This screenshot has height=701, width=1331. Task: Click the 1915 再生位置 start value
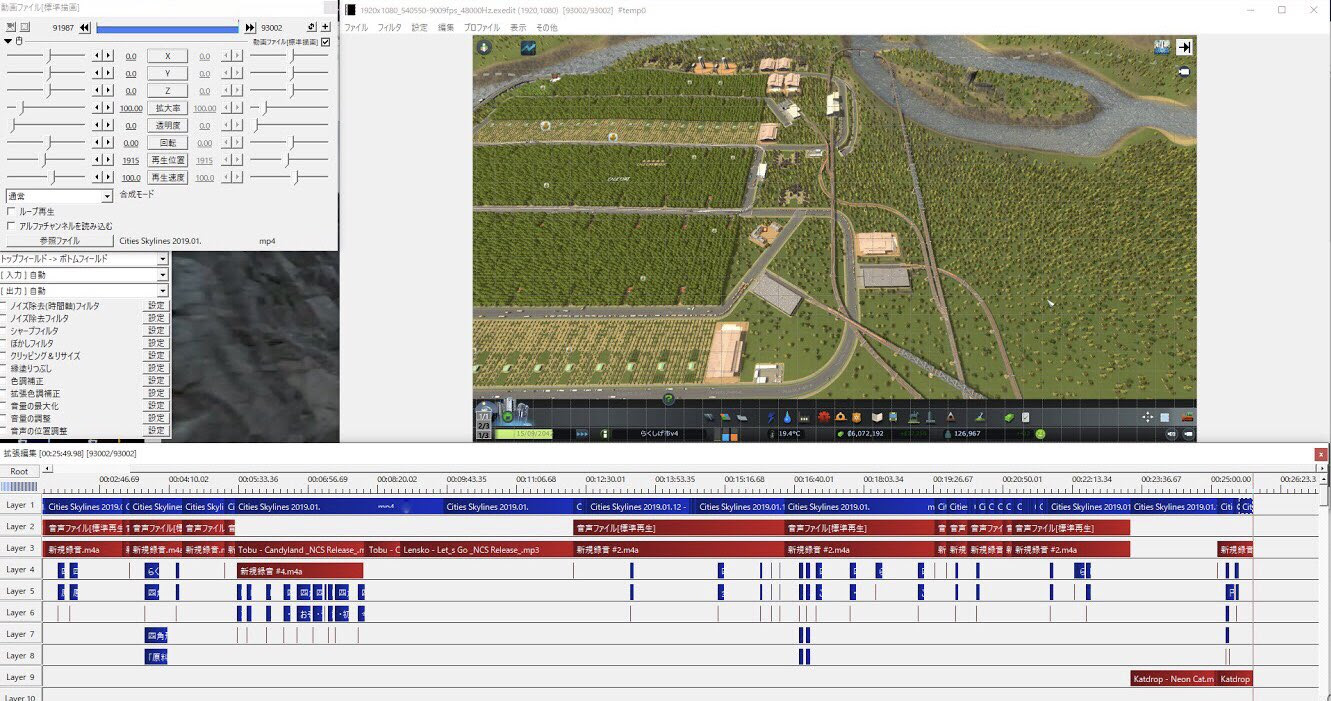click(131, 160)
